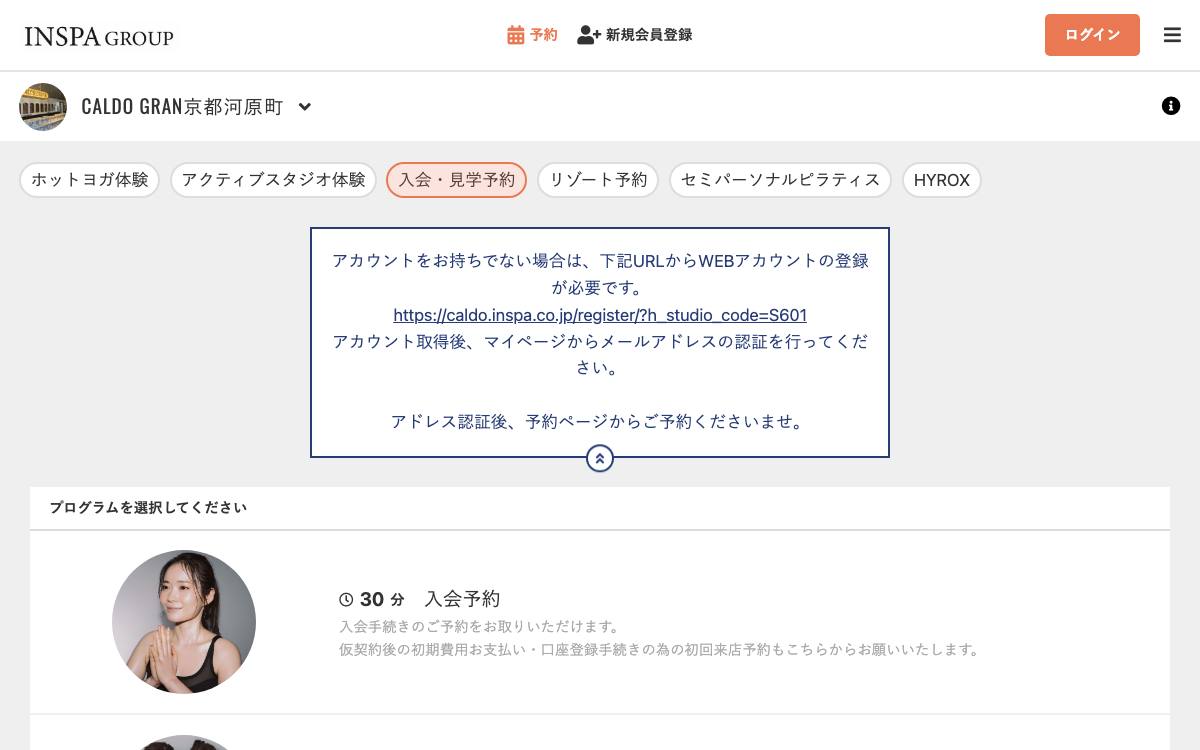Click the プログラムを選択してください heading
This screenshot has height=750, width=1200.
click(148, 508)
